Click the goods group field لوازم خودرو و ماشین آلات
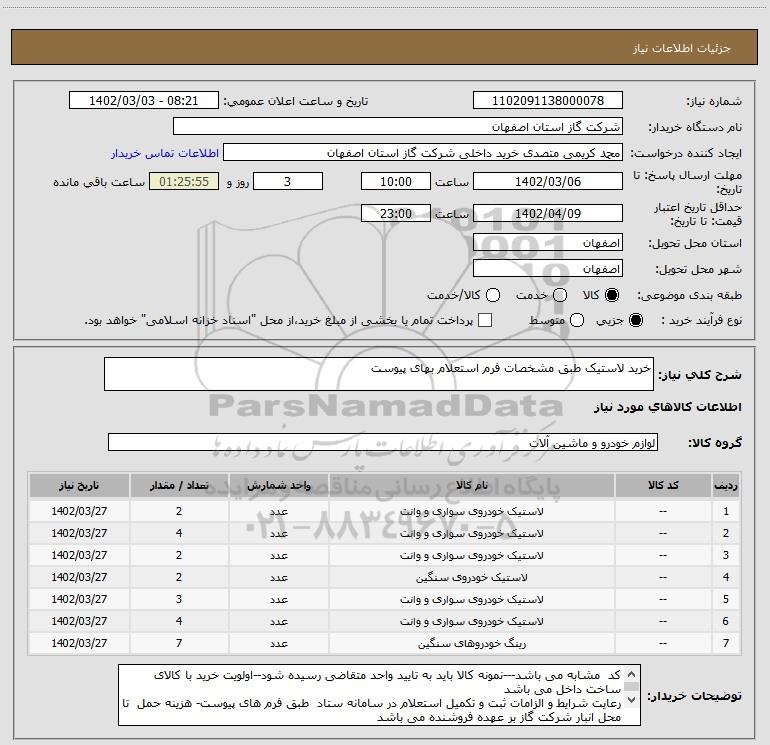This screenshot has width=770, height=745. (x=383, y=442)
